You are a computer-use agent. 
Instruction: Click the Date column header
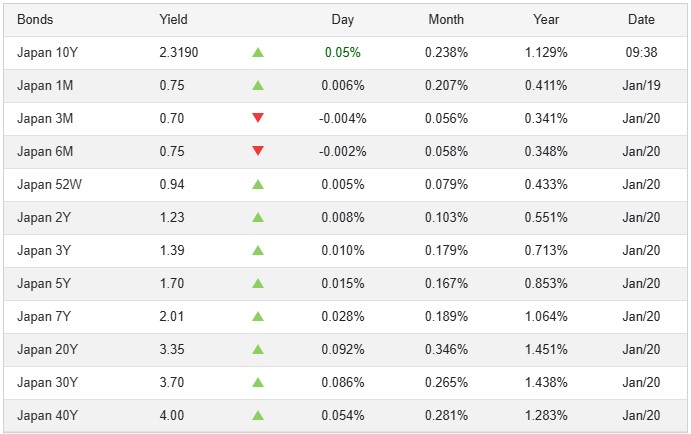[x=641, y=19]
